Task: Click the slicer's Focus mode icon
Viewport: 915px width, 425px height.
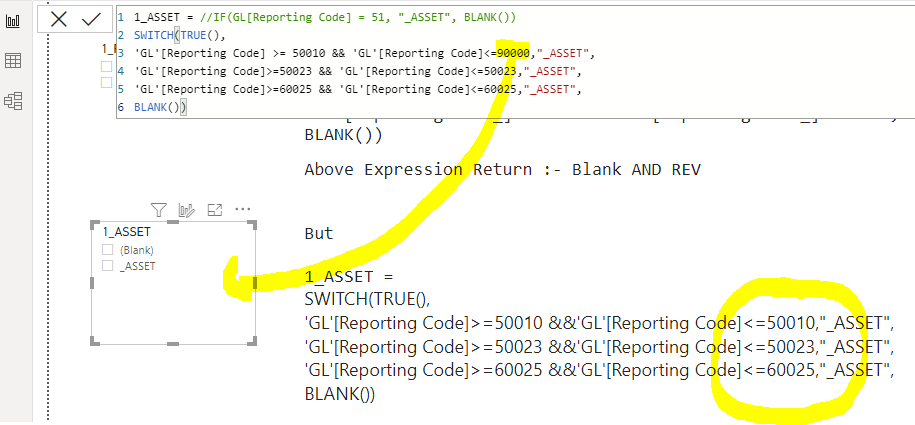Action: [x=215, y=210]
